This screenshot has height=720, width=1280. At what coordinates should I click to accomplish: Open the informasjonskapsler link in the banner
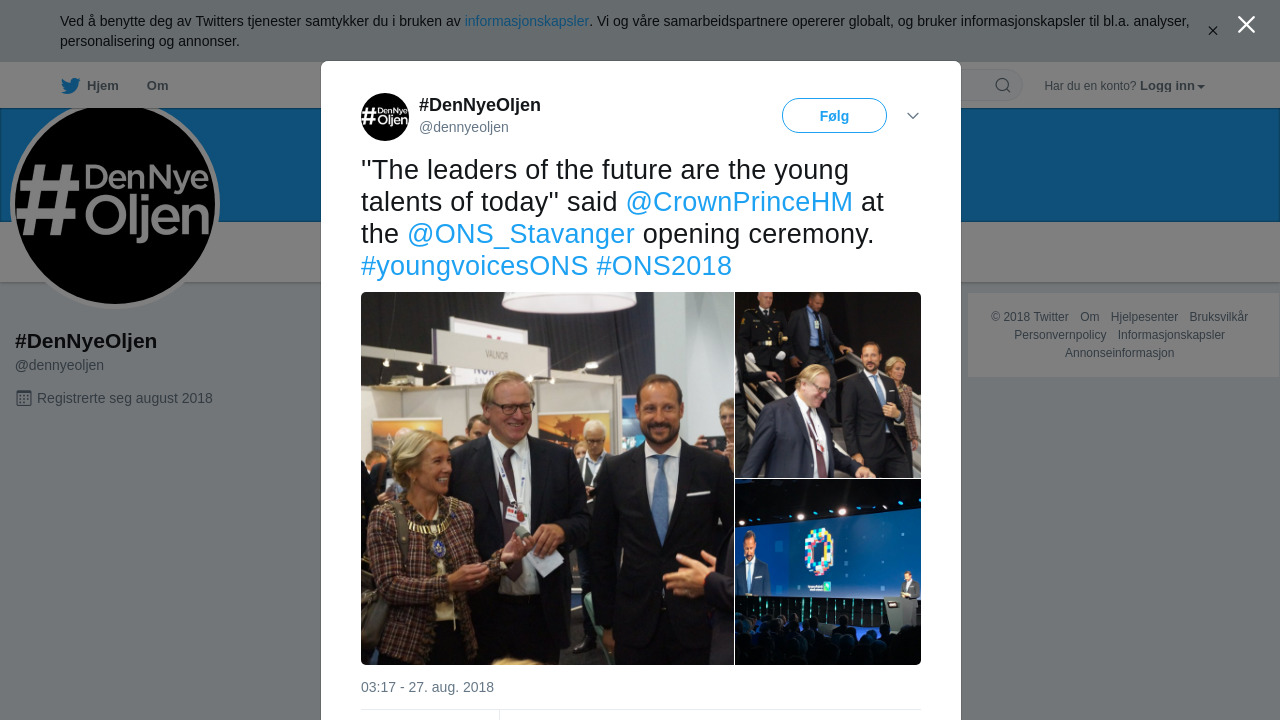[527, 21]
